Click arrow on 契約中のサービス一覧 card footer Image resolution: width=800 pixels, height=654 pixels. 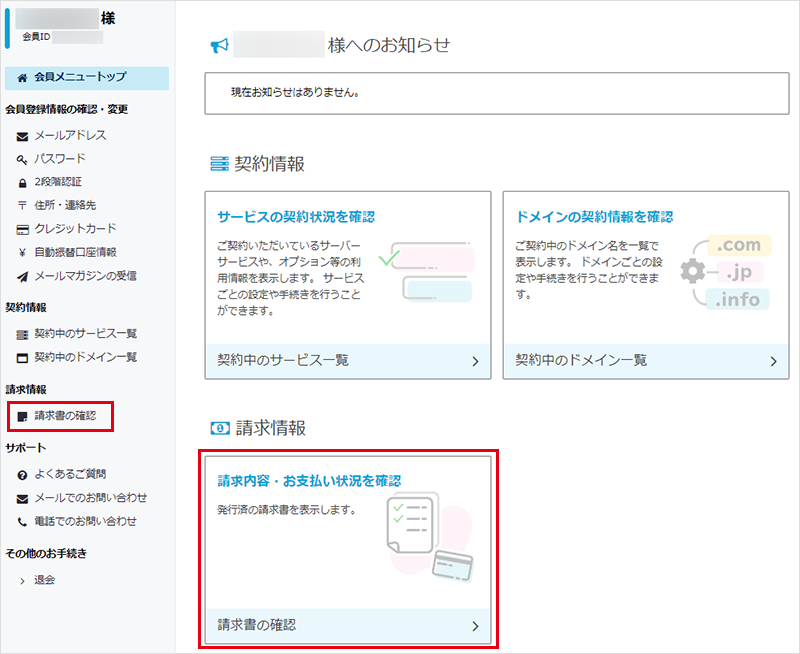click(x=475, y=361)
